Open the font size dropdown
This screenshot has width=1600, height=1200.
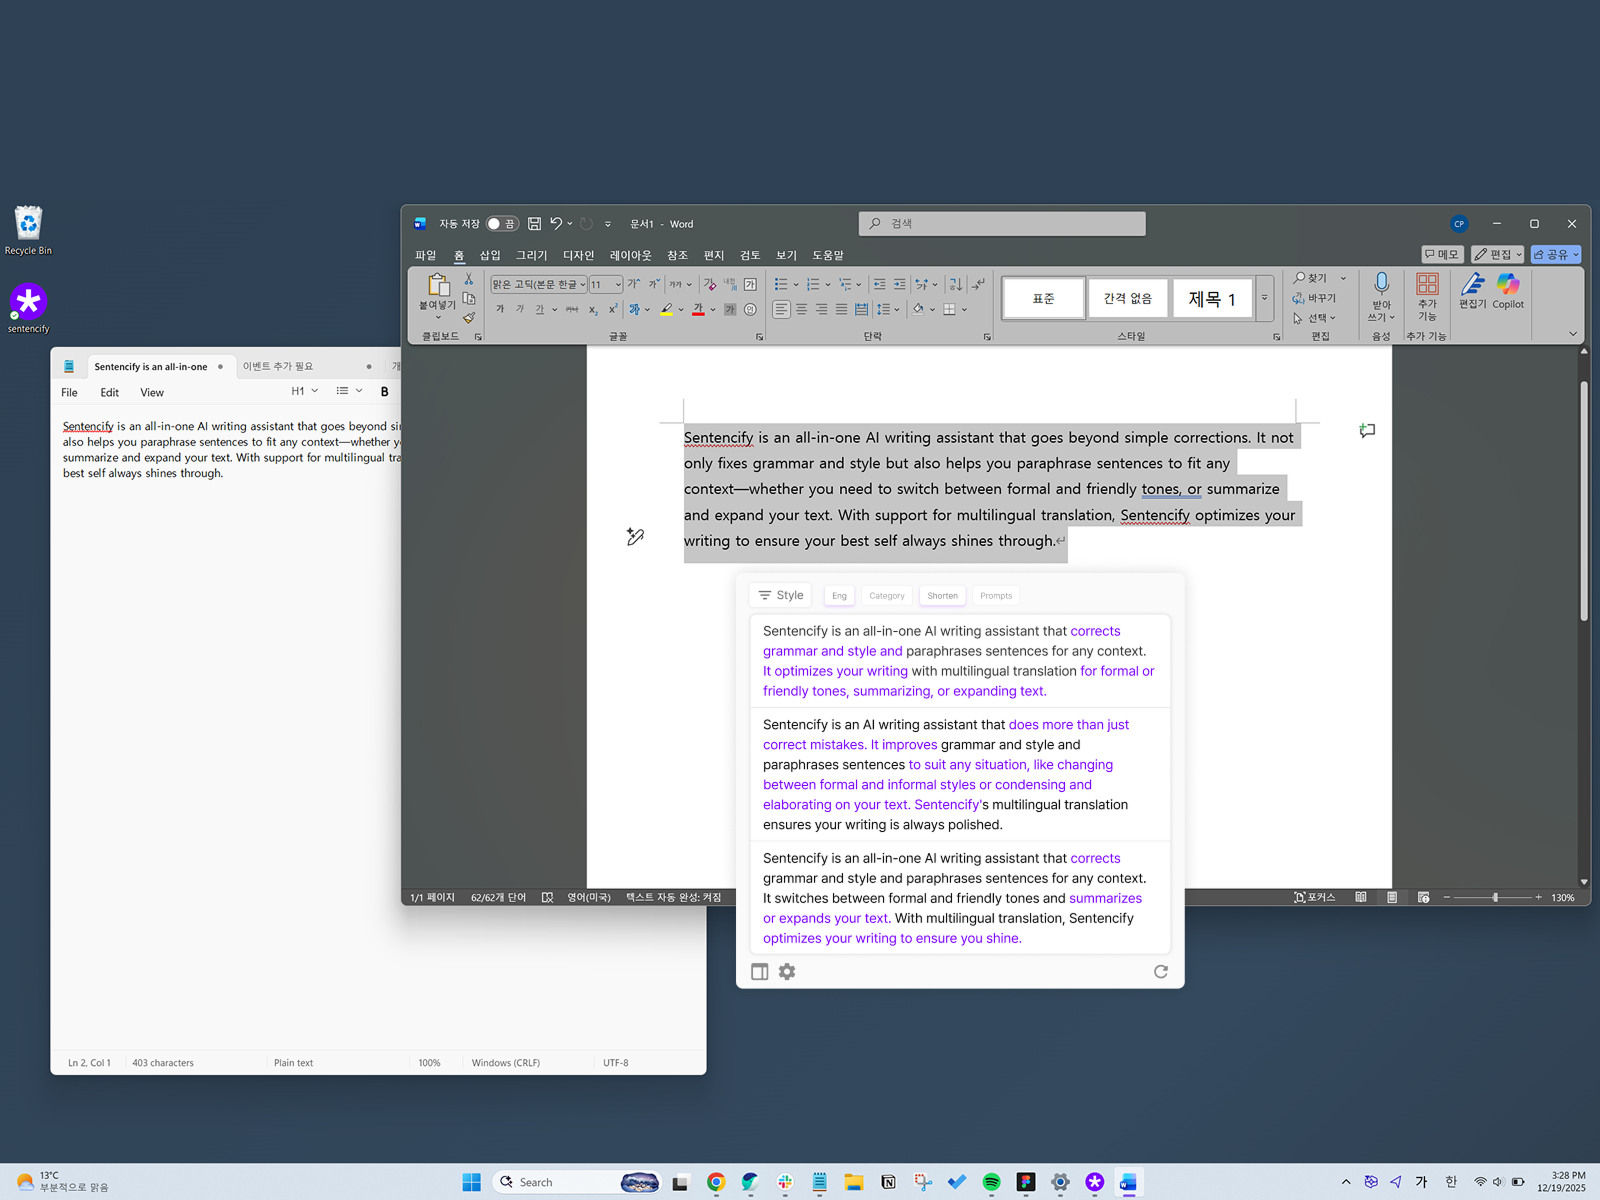tap(617, 284)
